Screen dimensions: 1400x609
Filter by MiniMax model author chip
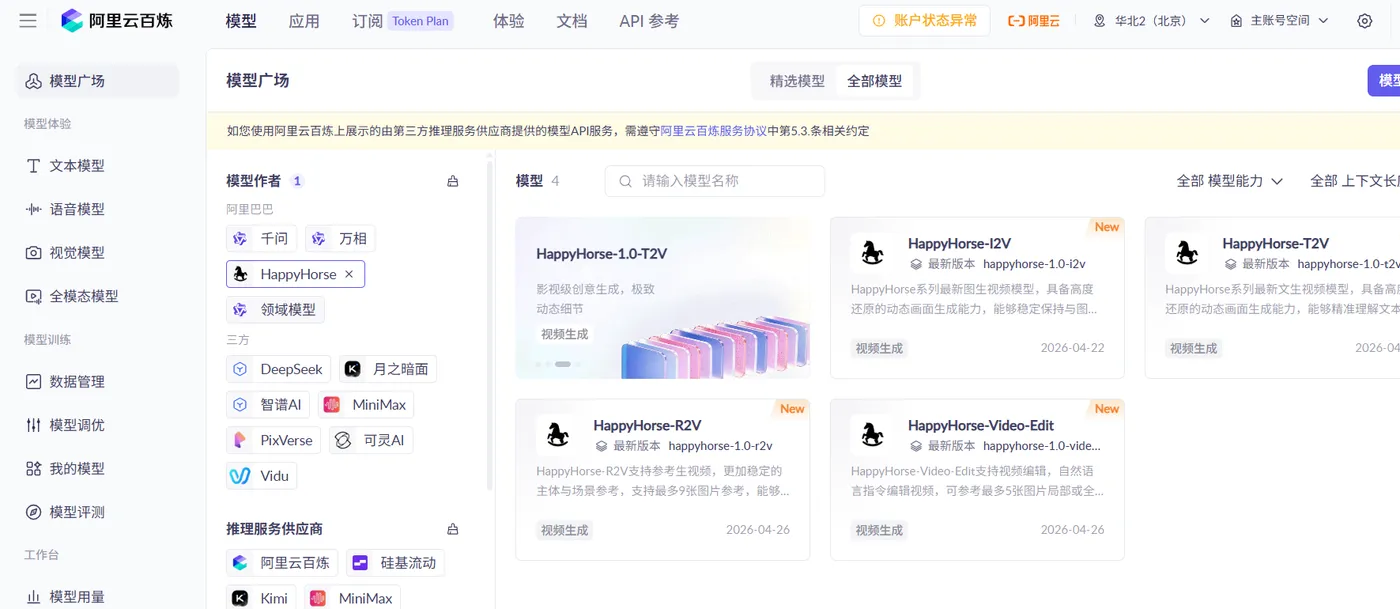(x=366, y=405)
